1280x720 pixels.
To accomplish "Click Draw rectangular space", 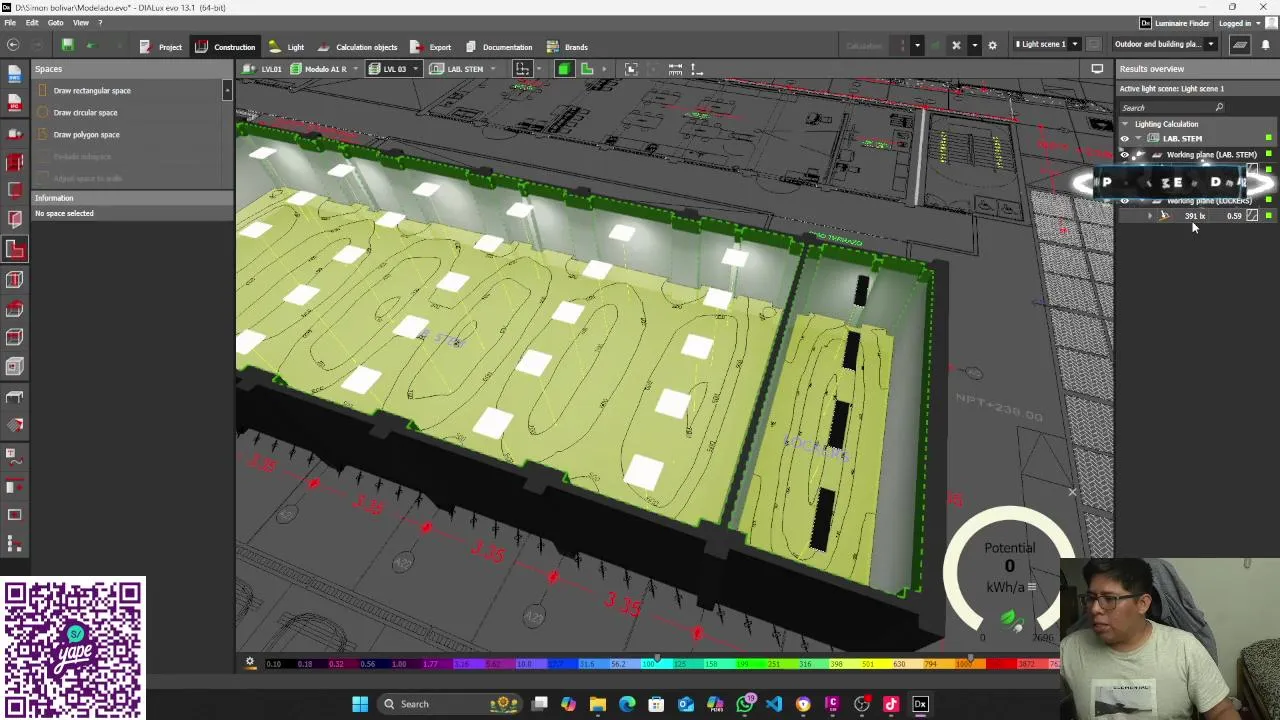I will [92, 90].
